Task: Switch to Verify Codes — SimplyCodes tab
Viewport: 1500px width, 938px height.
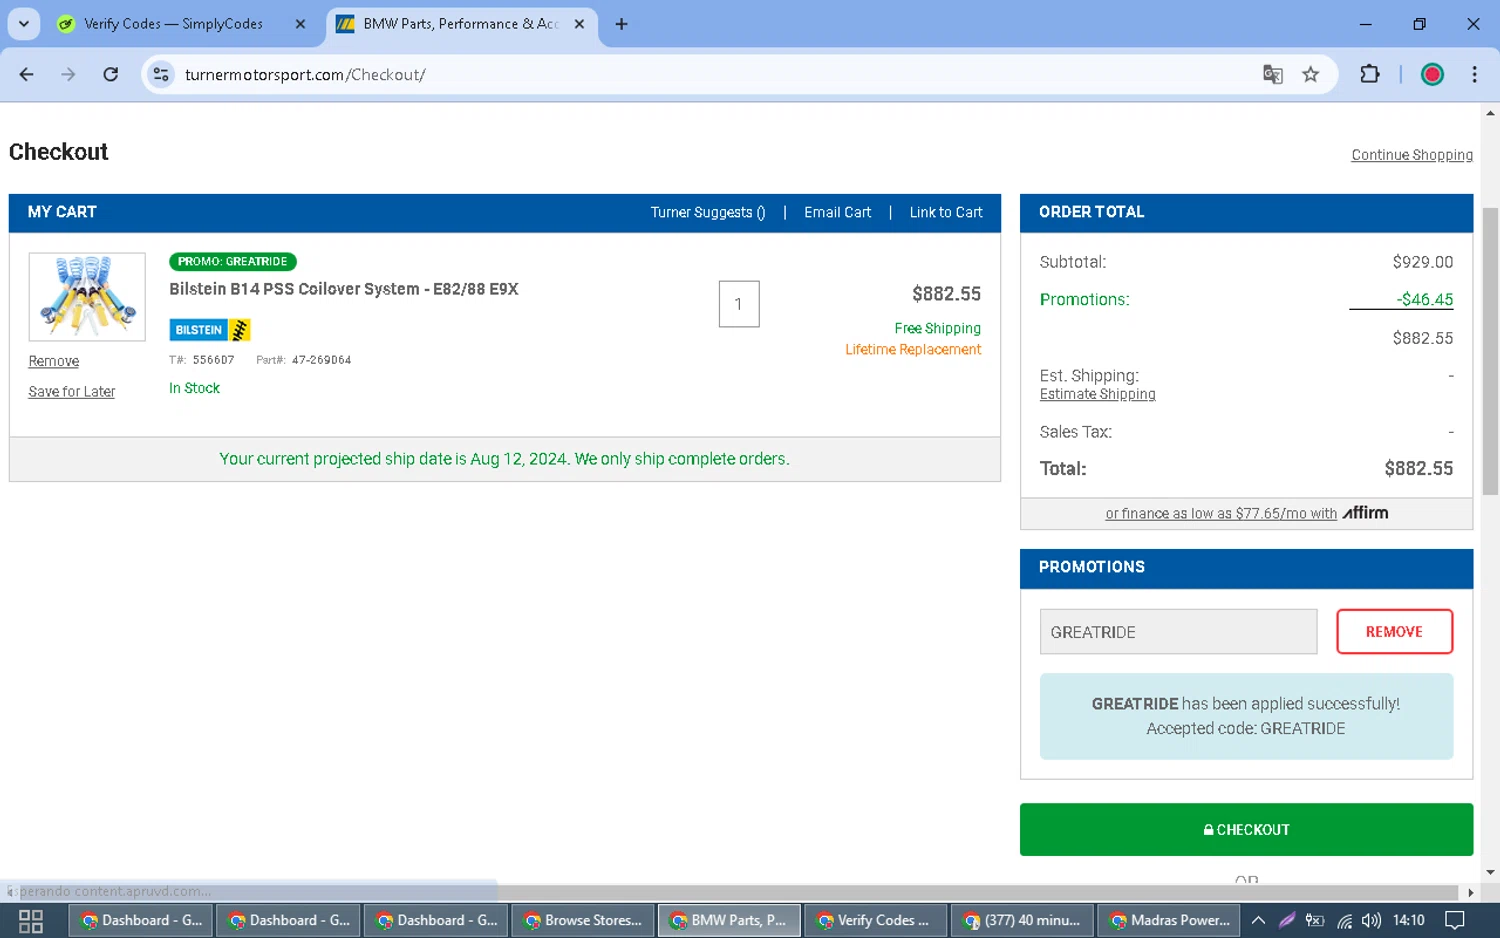Action: (x=173, y=24)
